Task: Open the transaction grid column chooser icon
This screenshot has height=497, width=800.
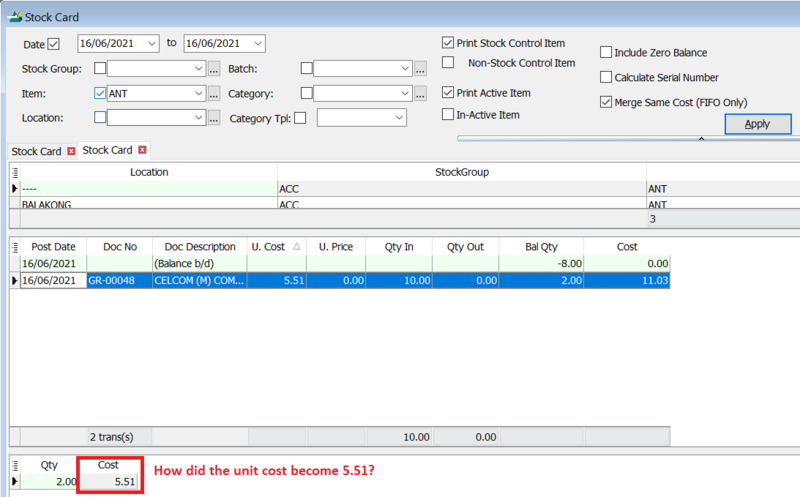Action: [x=15, y=246]
